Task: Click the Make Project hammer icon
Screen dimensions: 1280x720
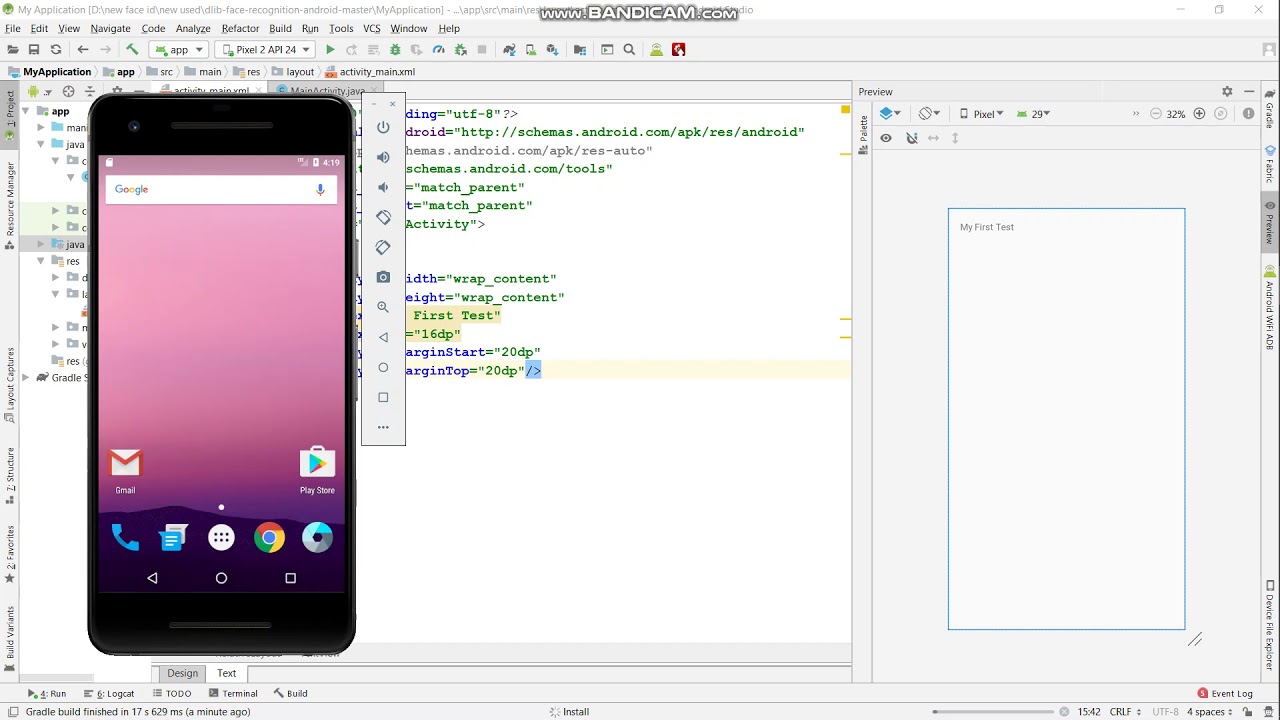Action: click(132, 49)
